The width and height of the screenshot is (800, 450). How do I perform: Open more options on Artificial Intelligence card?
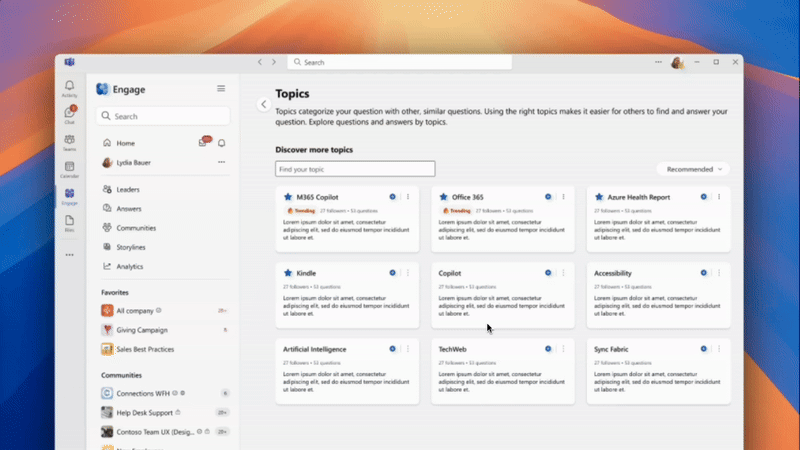point(408,349)
